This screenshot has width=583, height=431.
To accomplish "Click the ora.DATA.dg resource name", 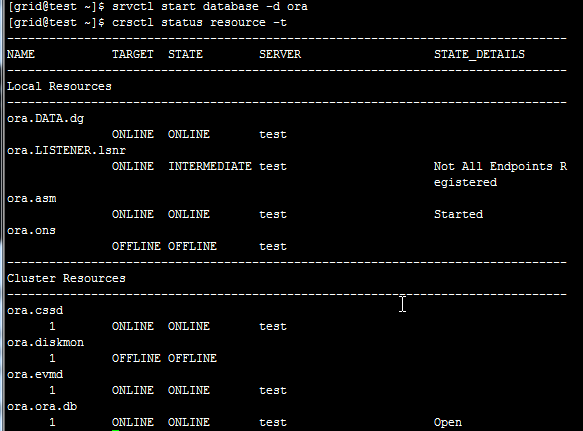I will click(x=45, y=119).
